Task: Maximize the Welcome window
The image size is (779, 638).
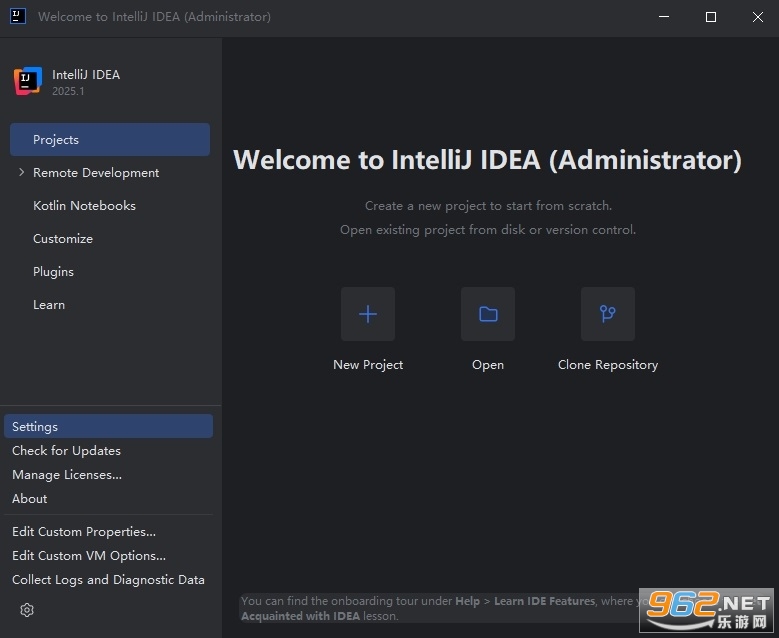Action: click(x=710, y=16)
